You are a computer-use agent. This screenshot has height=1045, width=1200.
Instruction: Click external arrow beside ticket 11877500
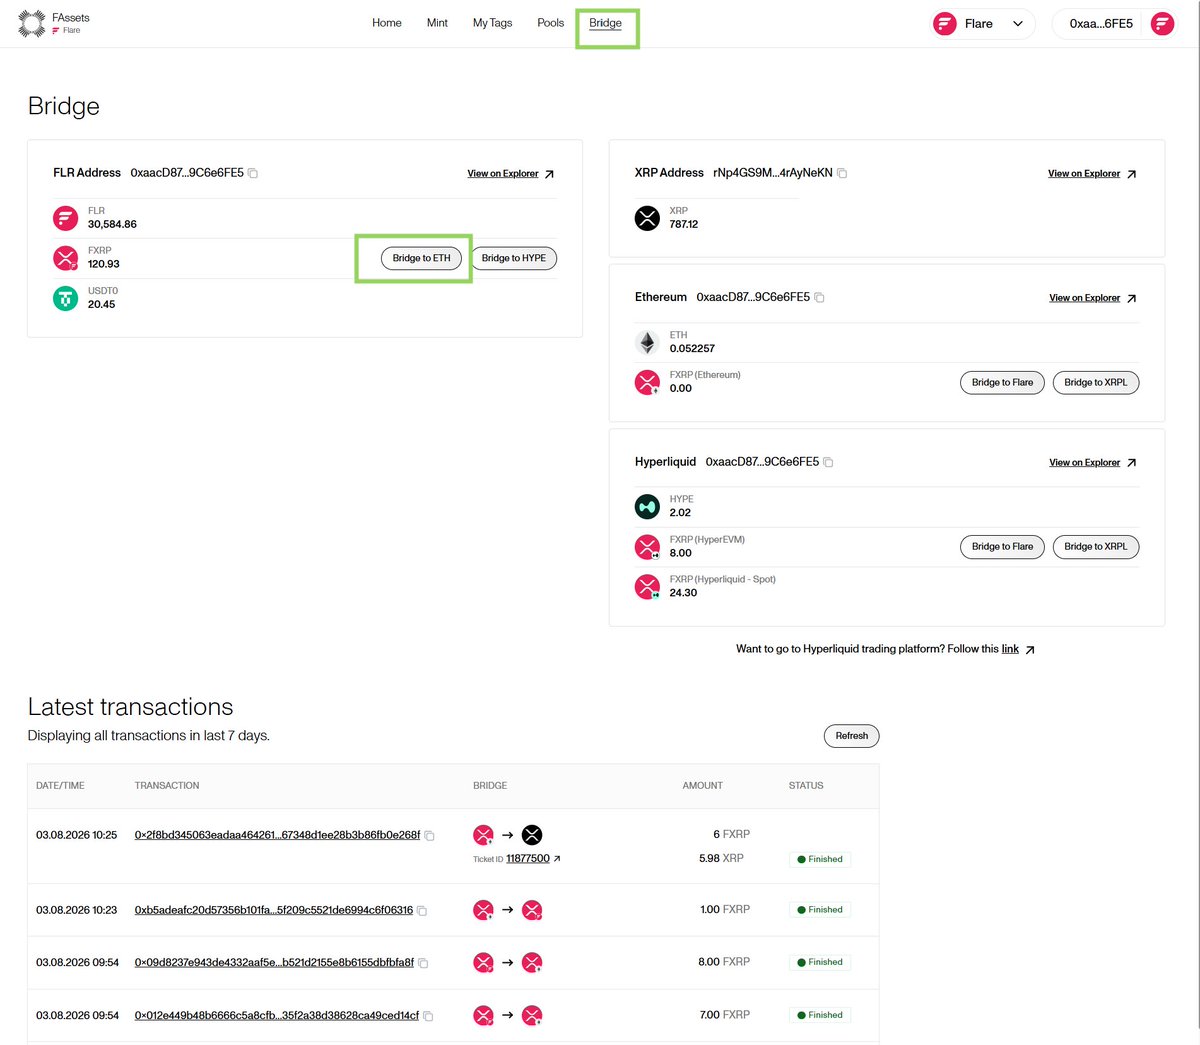click(x=557, y=859)
